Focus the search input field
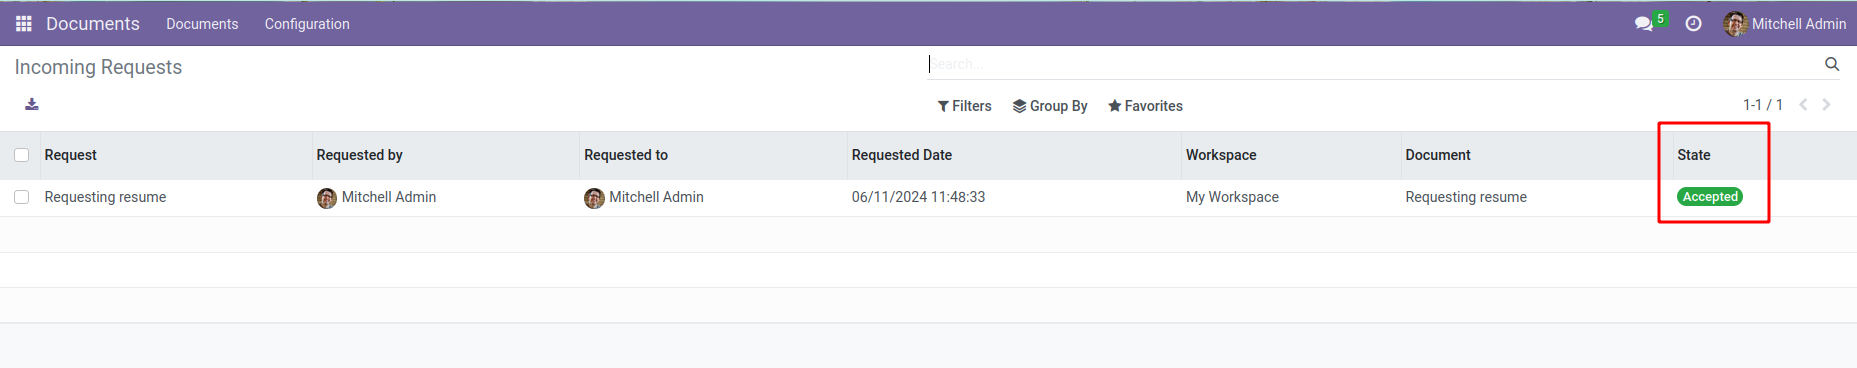The height and width of the screenshot is (368, 1857). [x=1375, y=64]
